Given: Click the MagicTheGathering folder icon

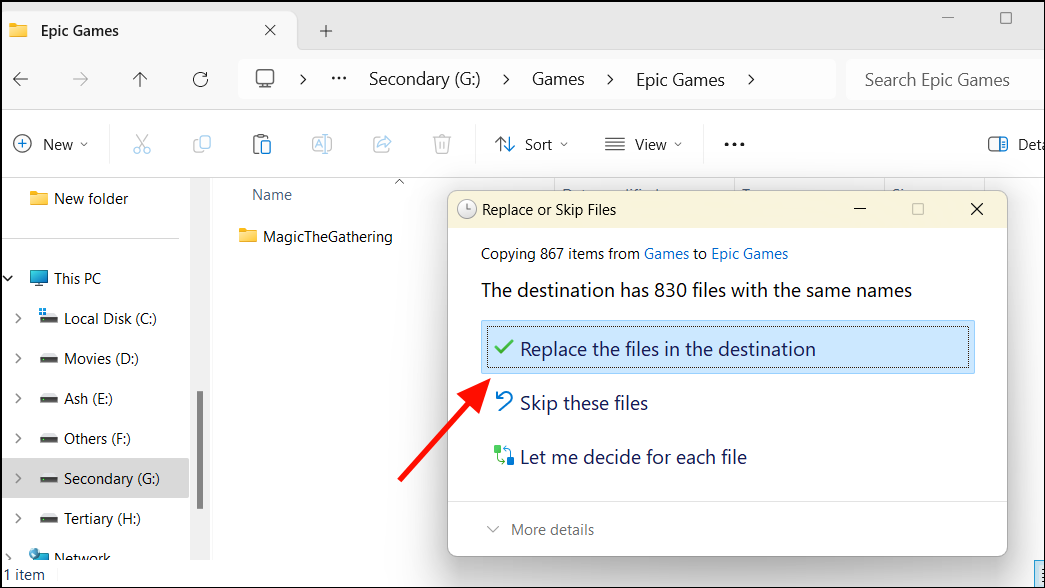Looking at the screenshot, I should tap(248, 236).
